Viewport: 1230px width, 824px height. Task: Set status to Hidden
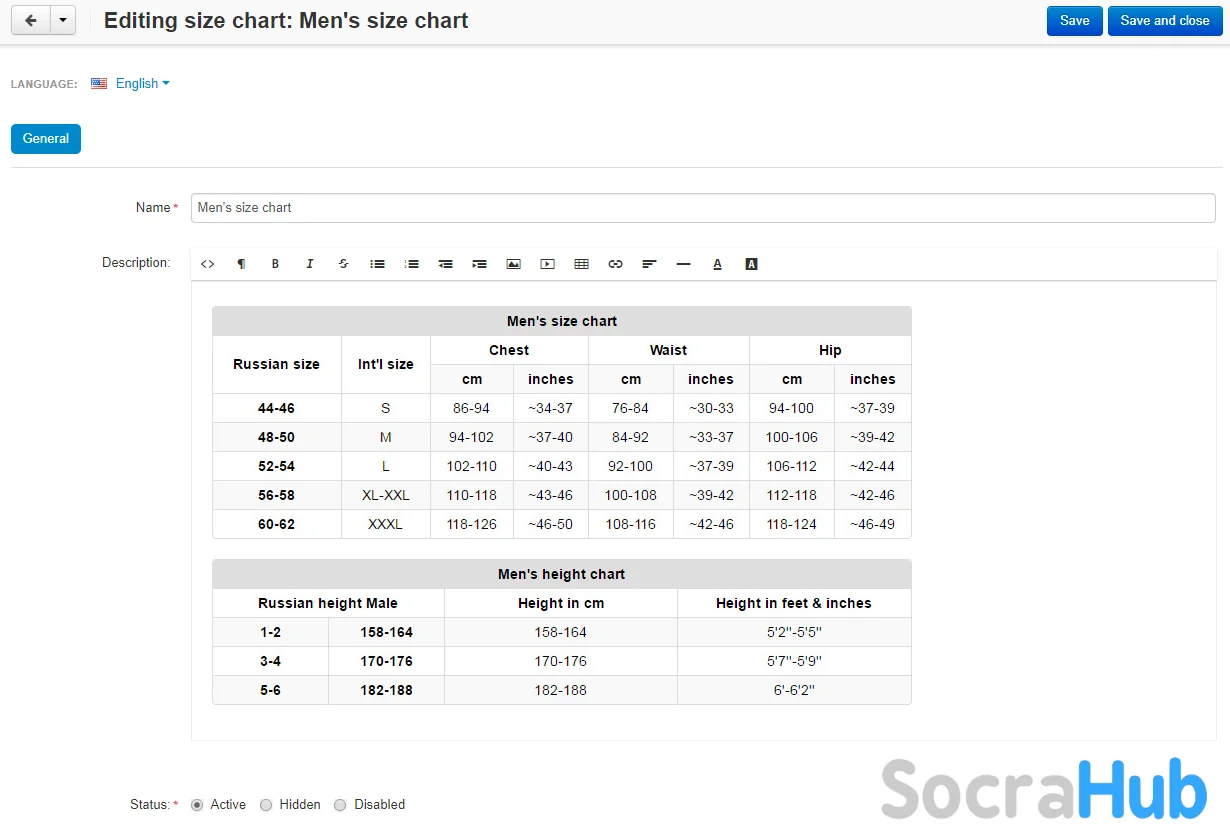[266, 805]
